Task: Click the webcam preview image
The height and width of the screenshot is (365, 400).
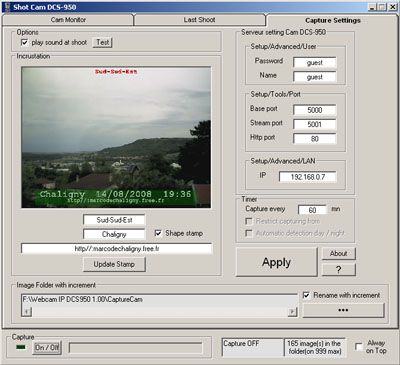Action: click(x=116, y=137)
